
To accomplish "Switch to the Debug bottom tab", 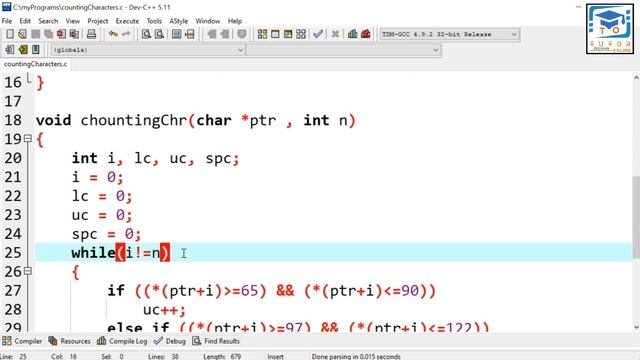I will (170, 341).
